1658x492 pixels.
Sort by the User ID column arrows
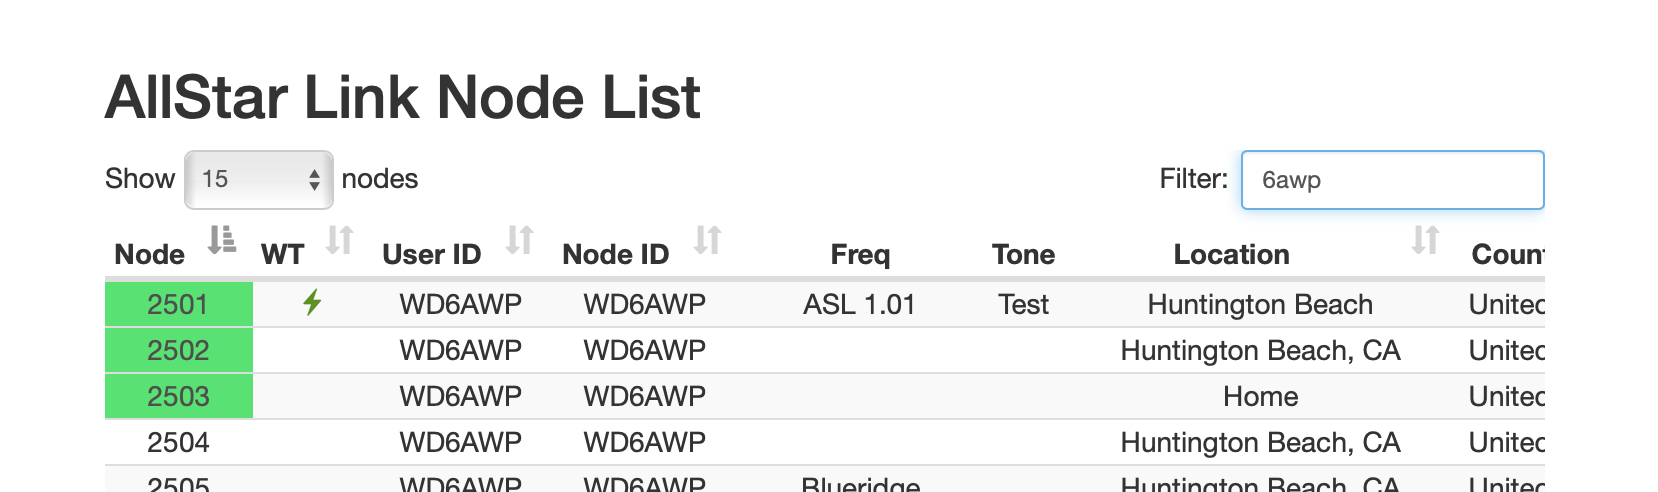519,240
